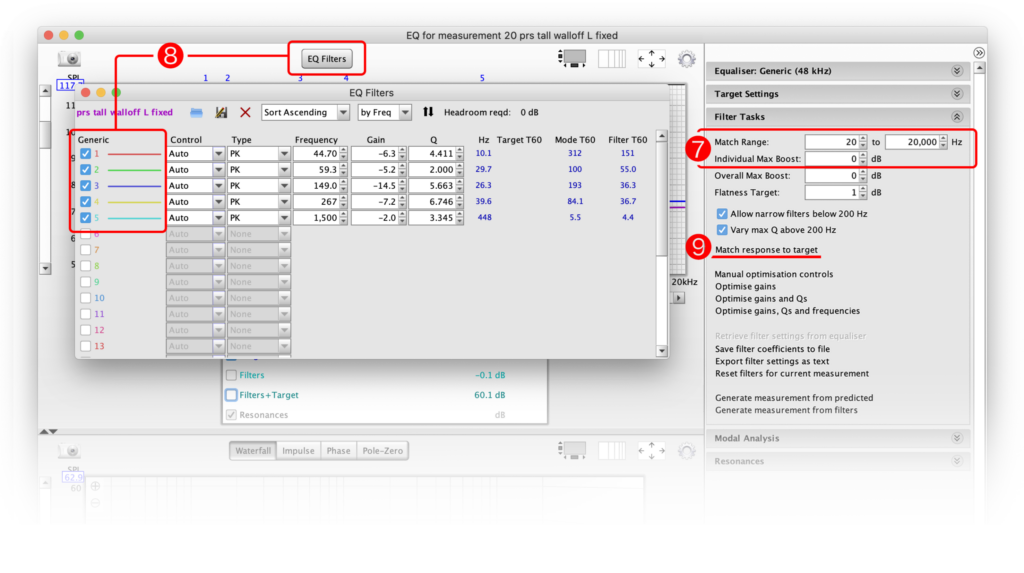This screenshot has height=573, width=1024.
Task: Expand the Target Settings section
Action: click(956, 94)
